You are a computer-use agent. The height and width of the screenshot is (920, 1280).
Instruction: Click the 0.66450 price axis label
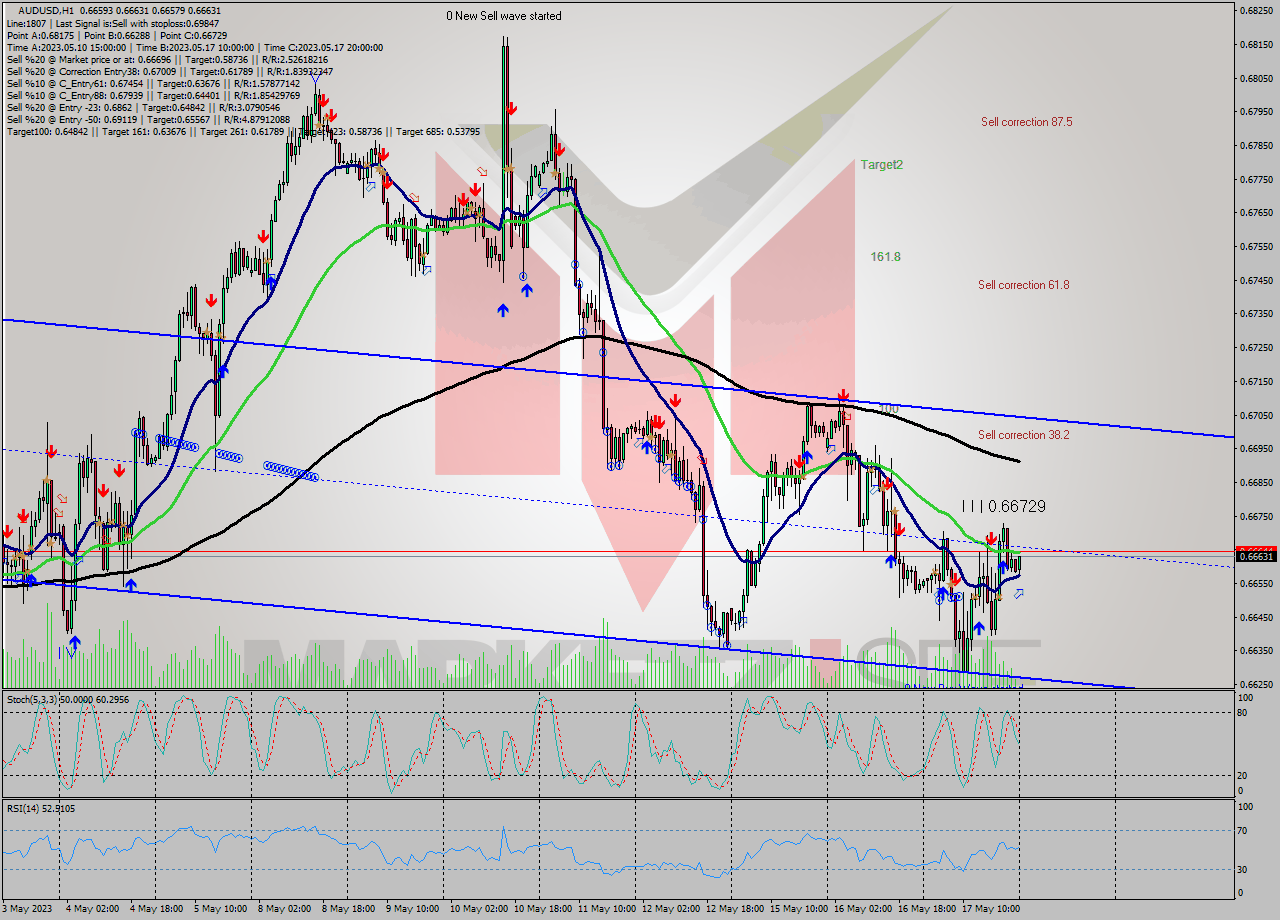click(x=1258, y=617)
